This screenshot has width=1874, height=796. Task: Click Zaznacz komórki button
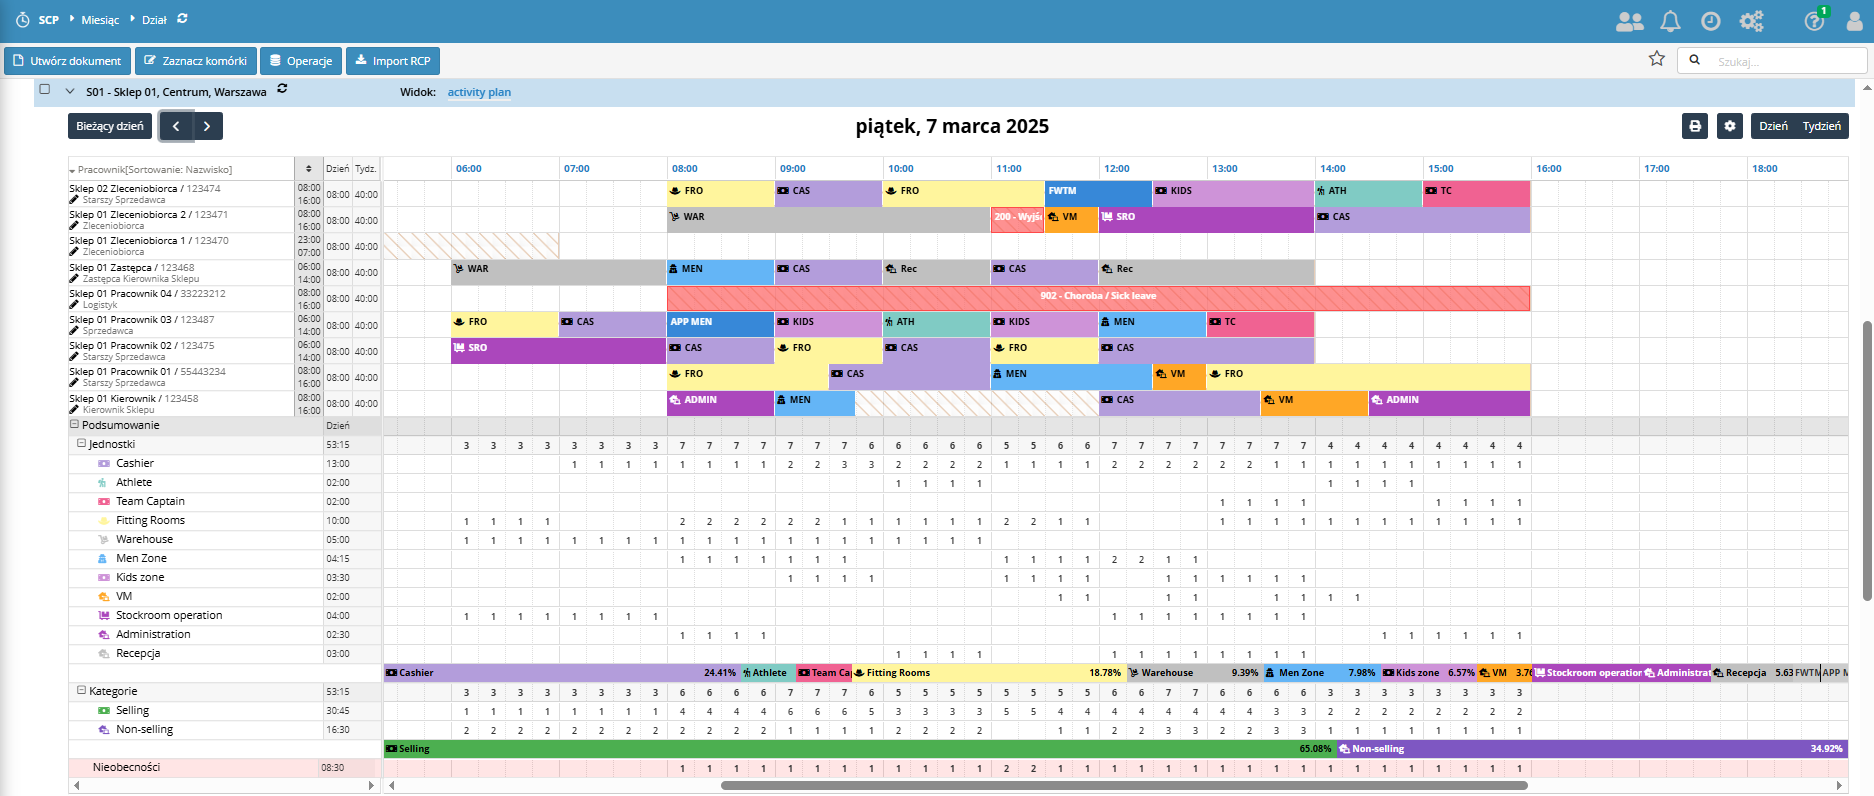[x=196, y=61]
